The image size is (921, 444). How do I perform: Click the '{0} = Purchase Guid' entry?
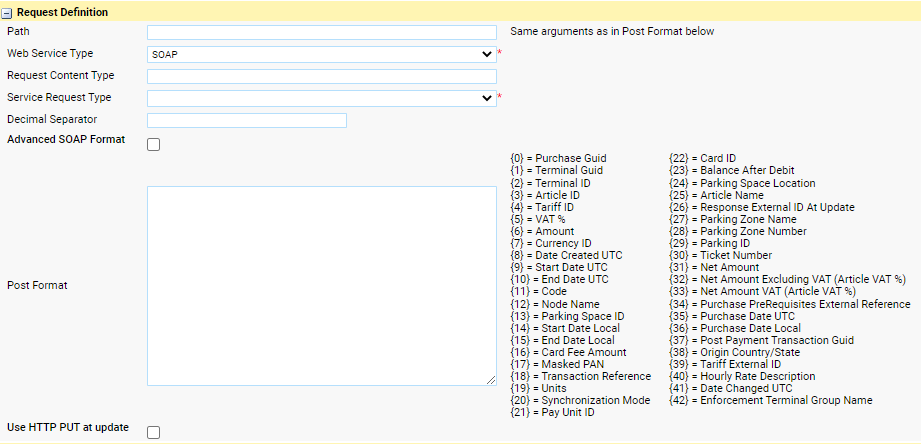point(559,159)
